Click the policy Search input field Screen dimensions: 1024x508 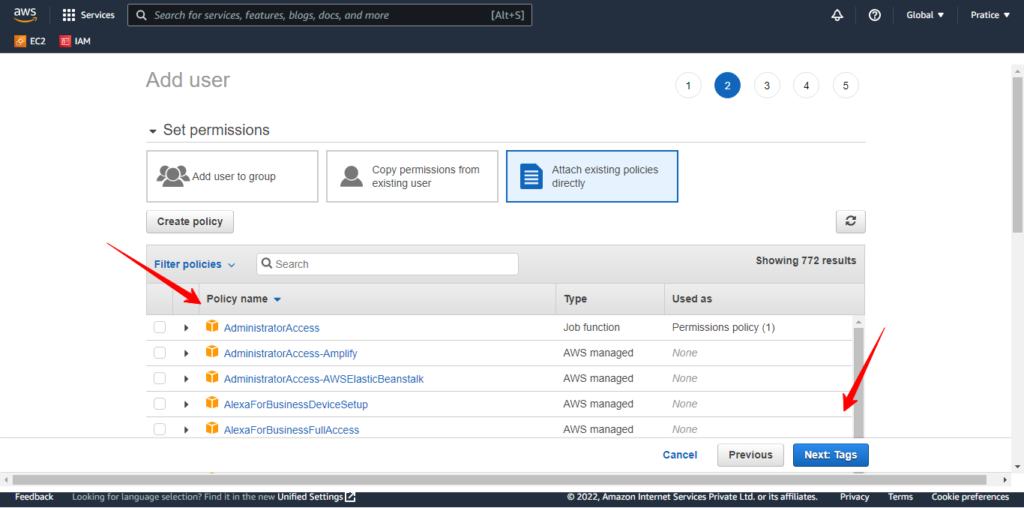pyautogui.click(x=387, y=264)
